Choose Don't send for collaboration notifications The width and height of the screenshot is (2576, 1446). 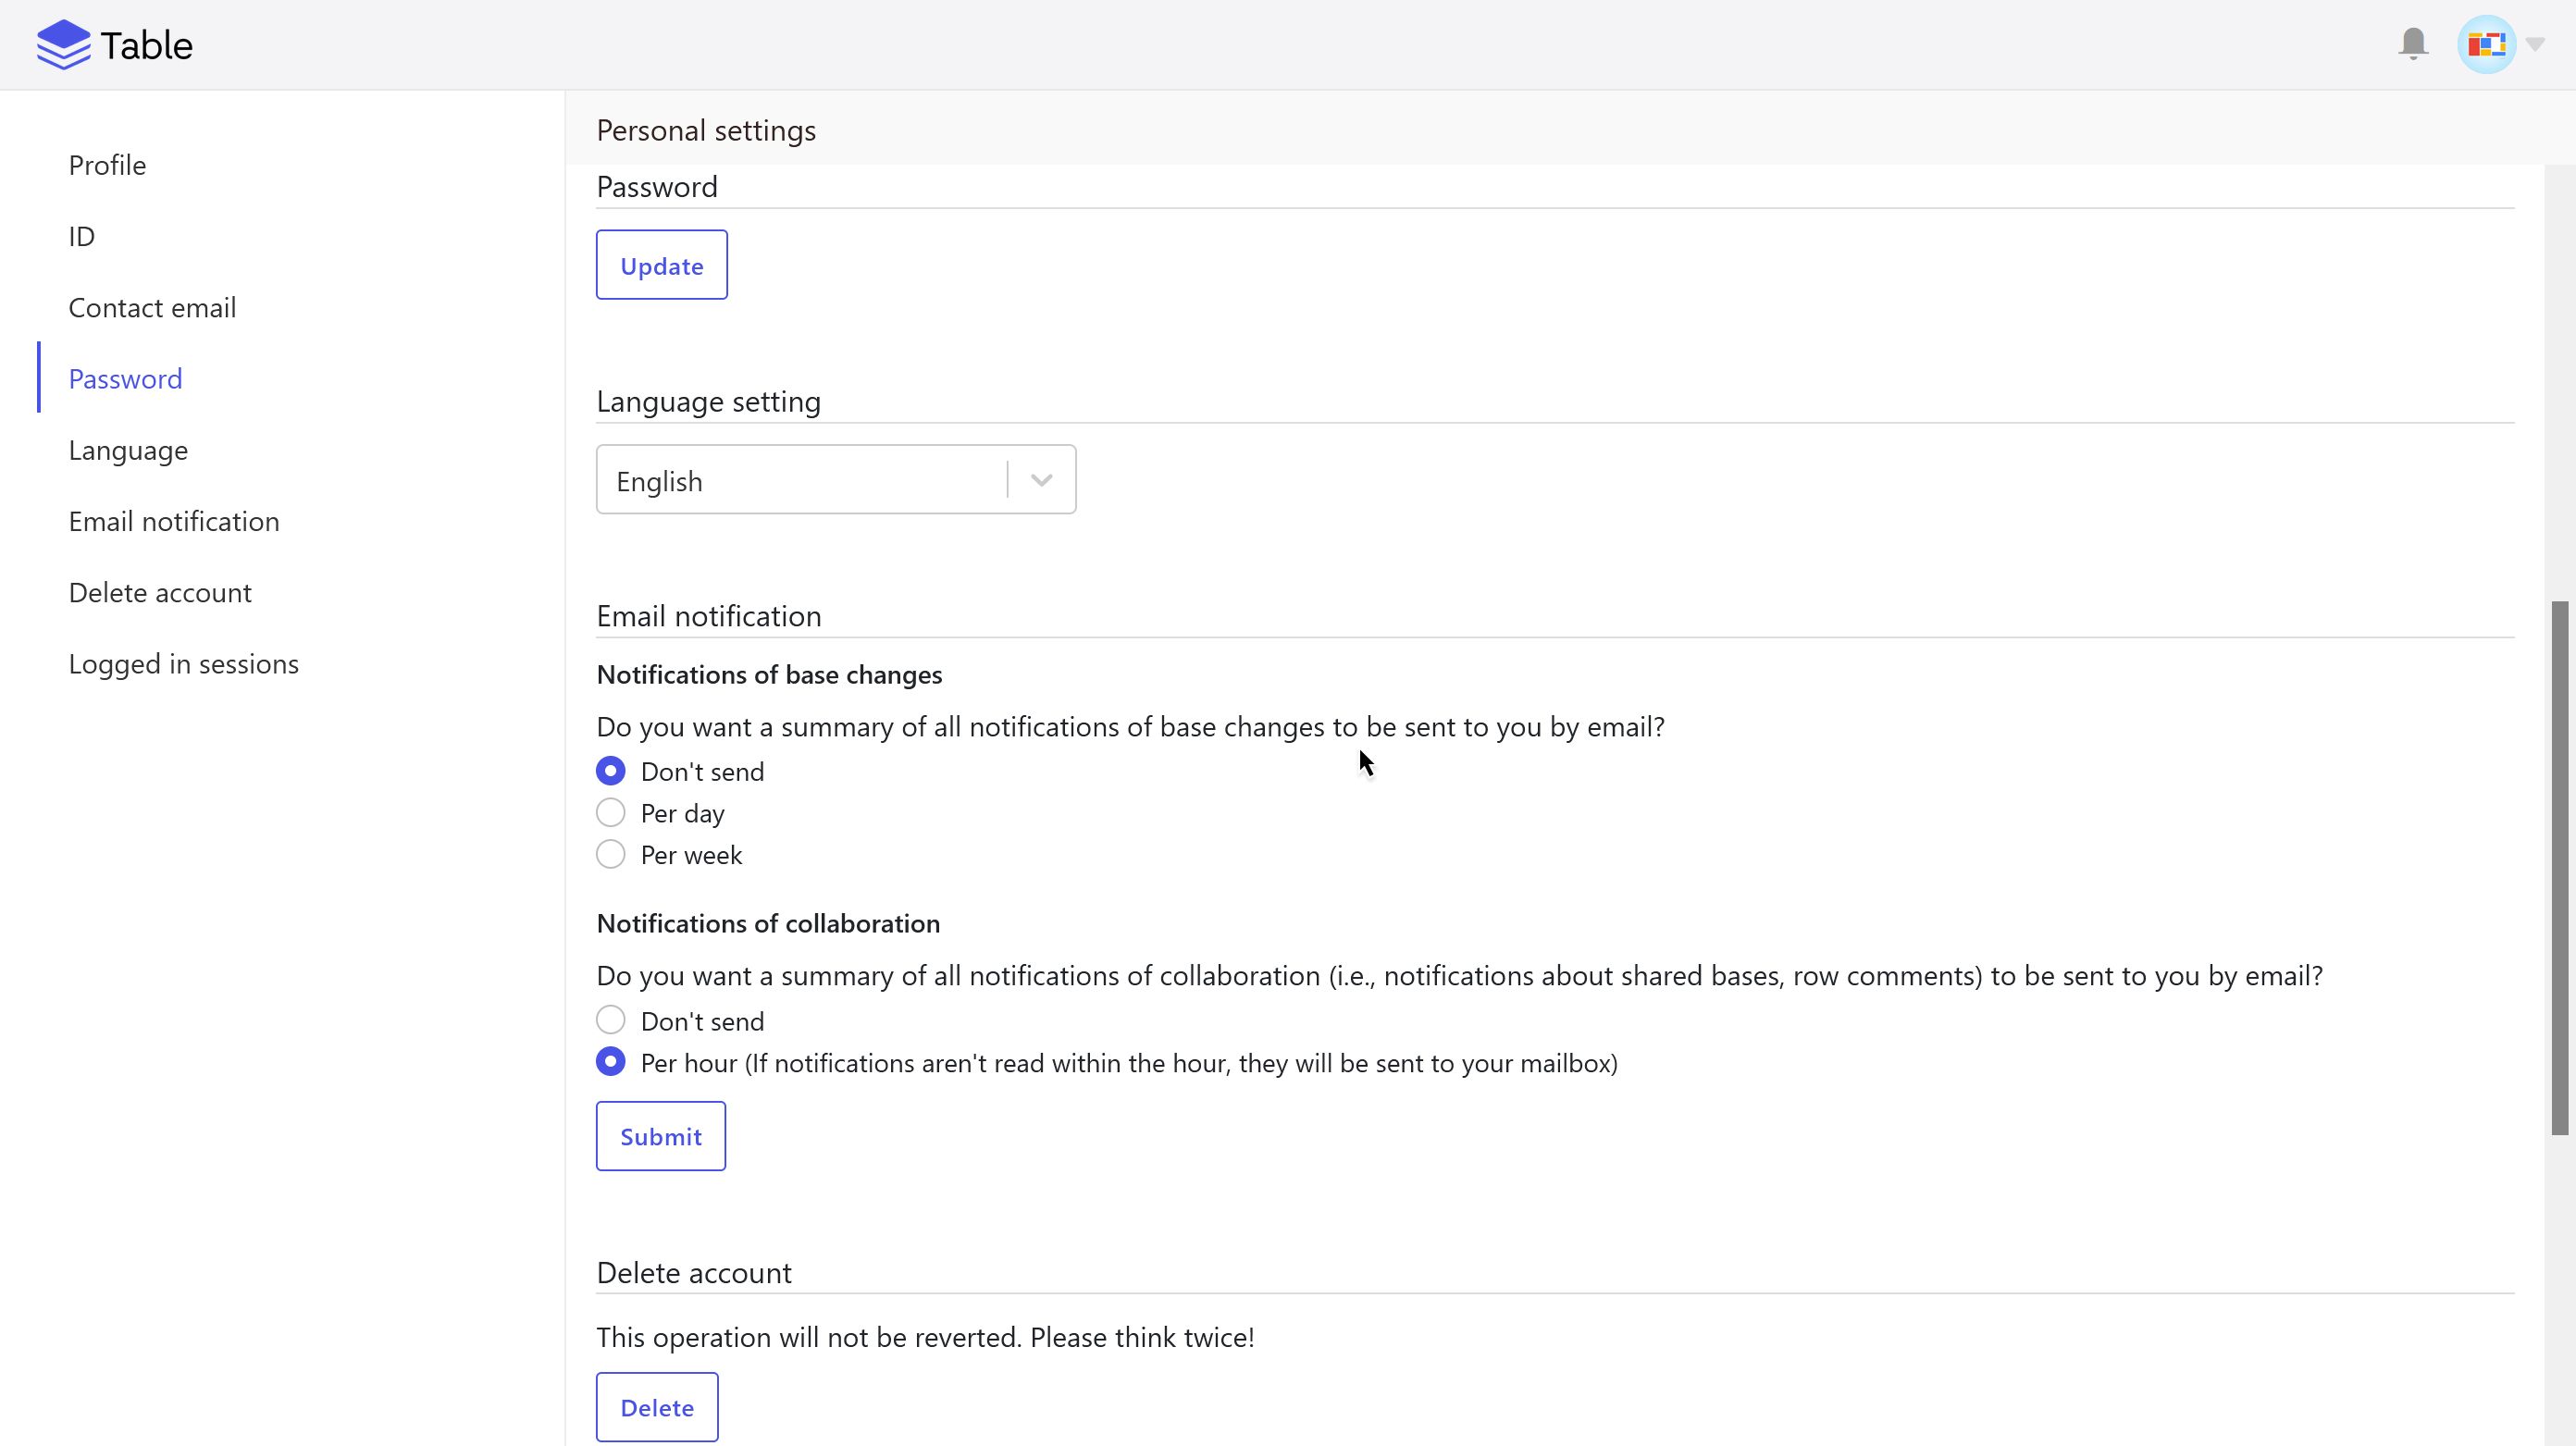coord(611,1020)
